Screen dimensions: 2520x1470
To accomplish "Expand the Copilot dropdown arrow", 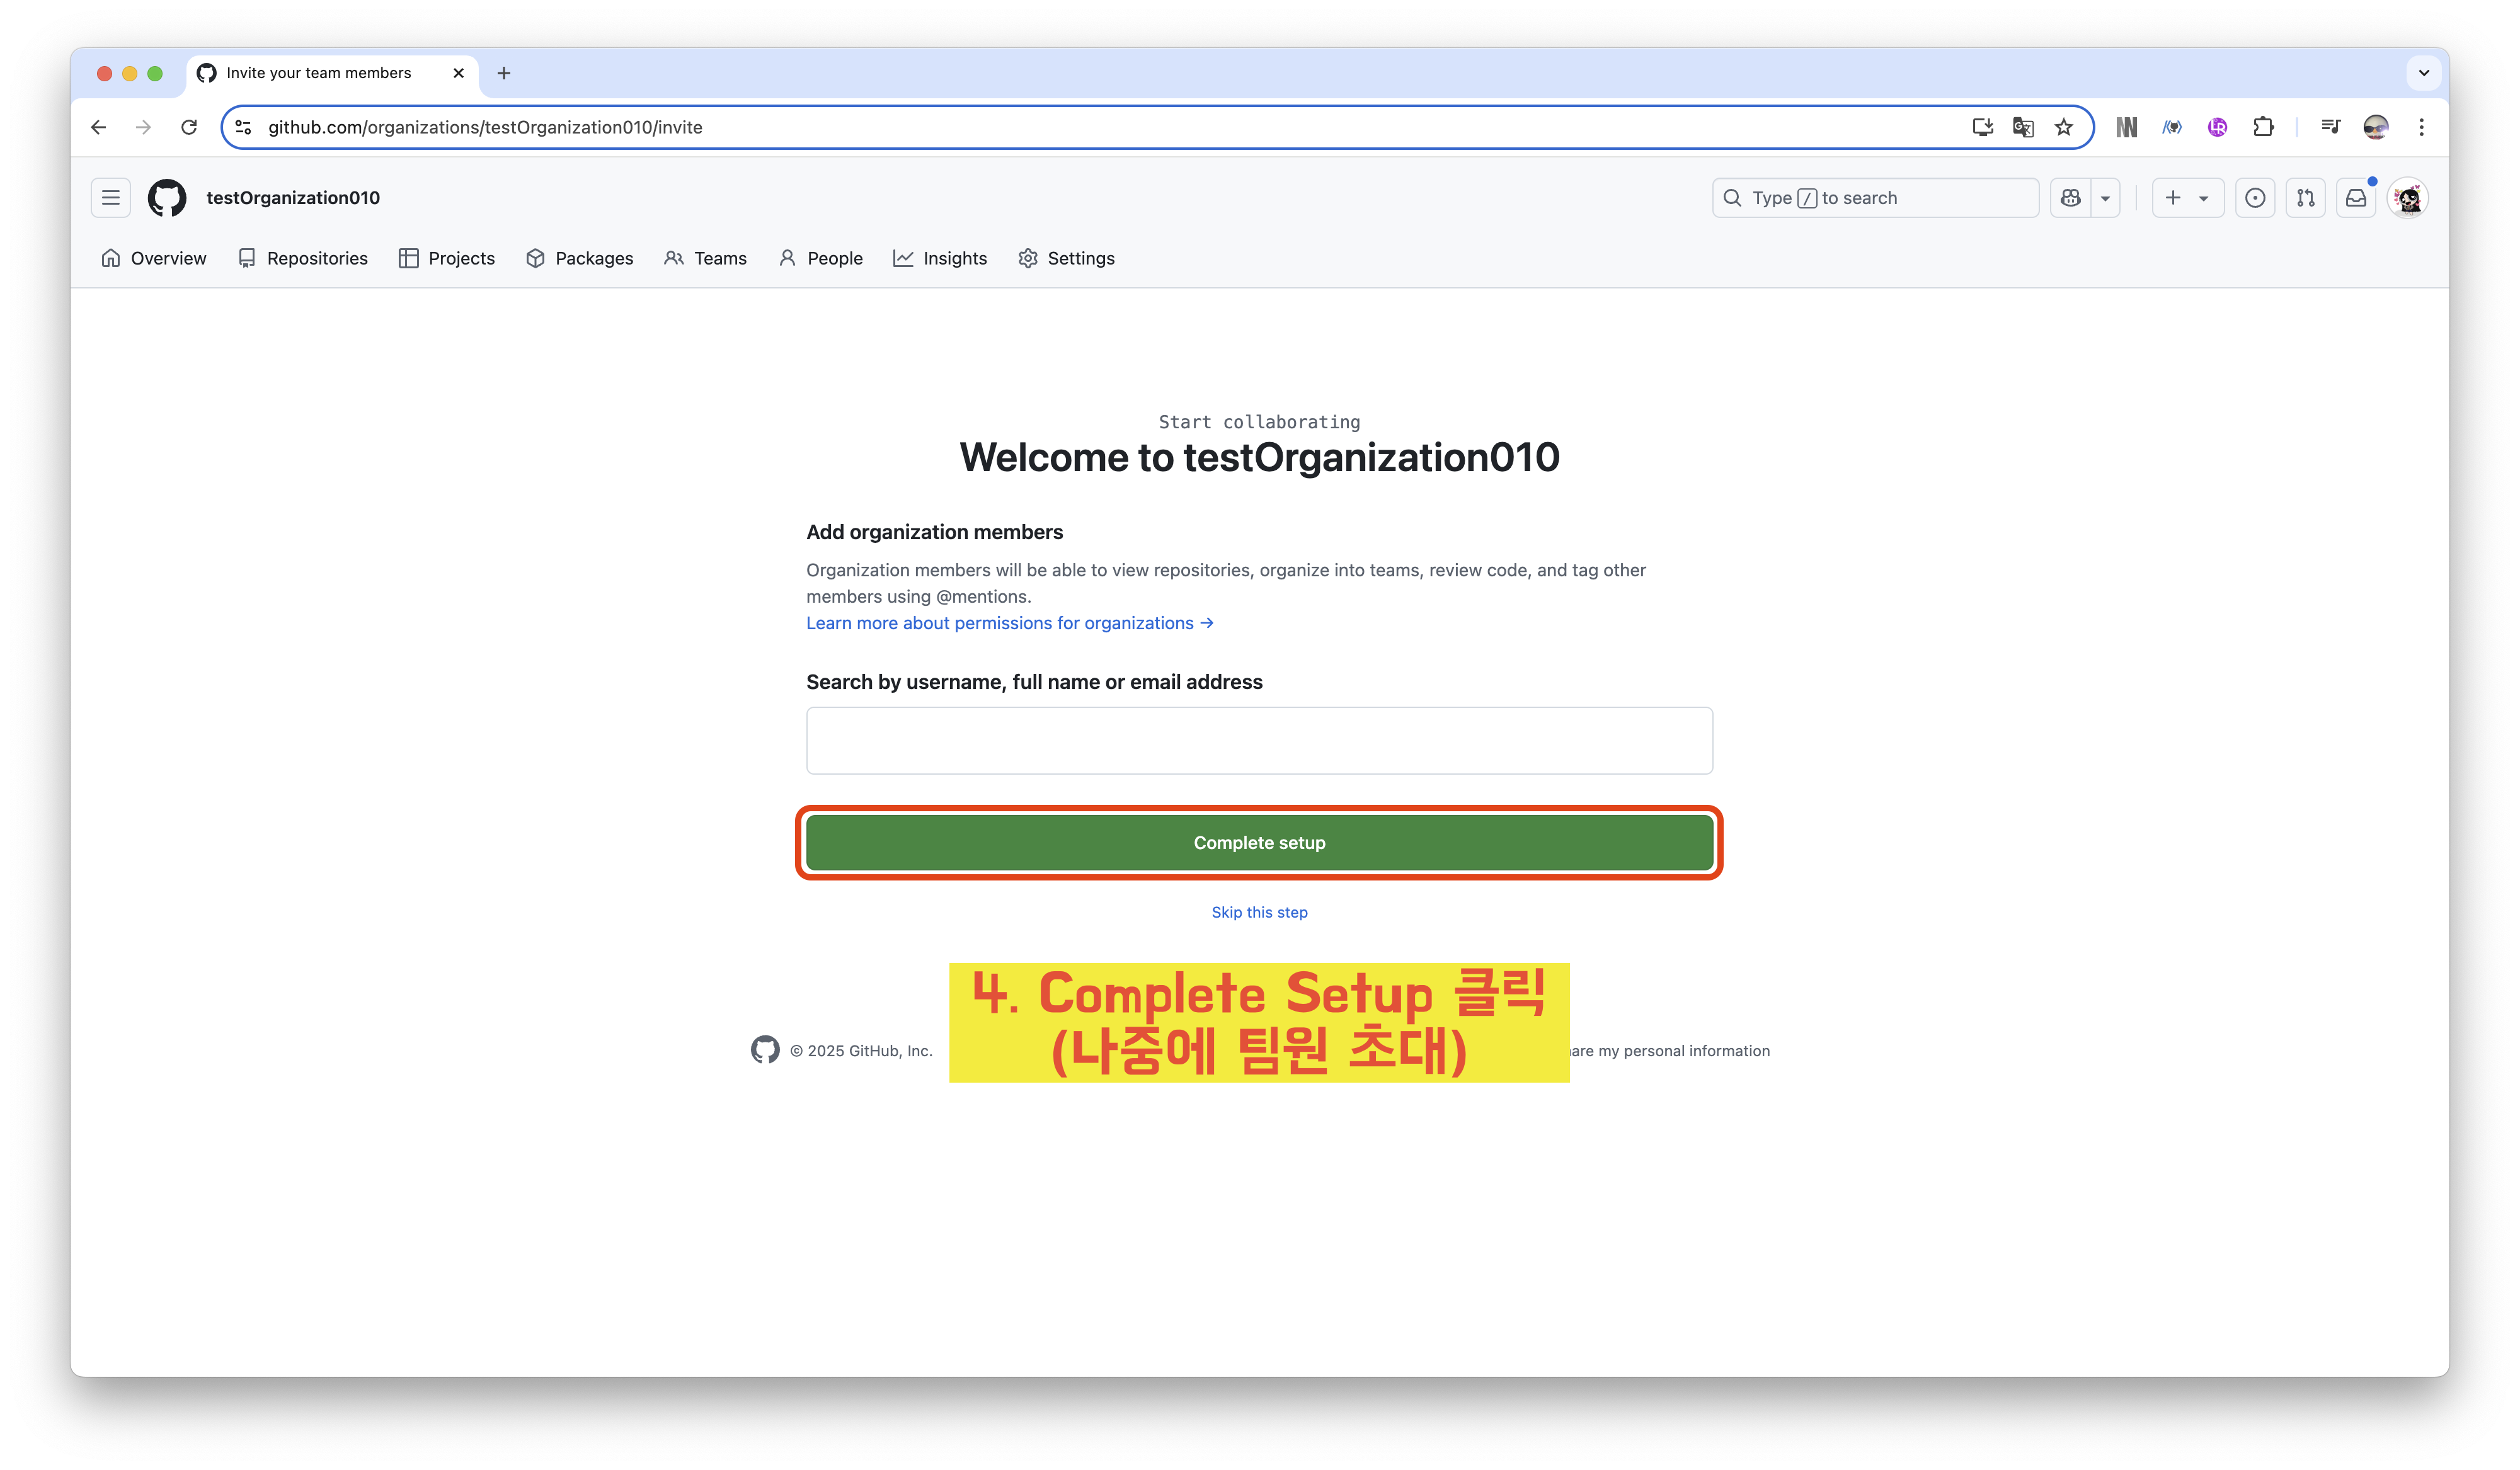I will pos(2105,198).
